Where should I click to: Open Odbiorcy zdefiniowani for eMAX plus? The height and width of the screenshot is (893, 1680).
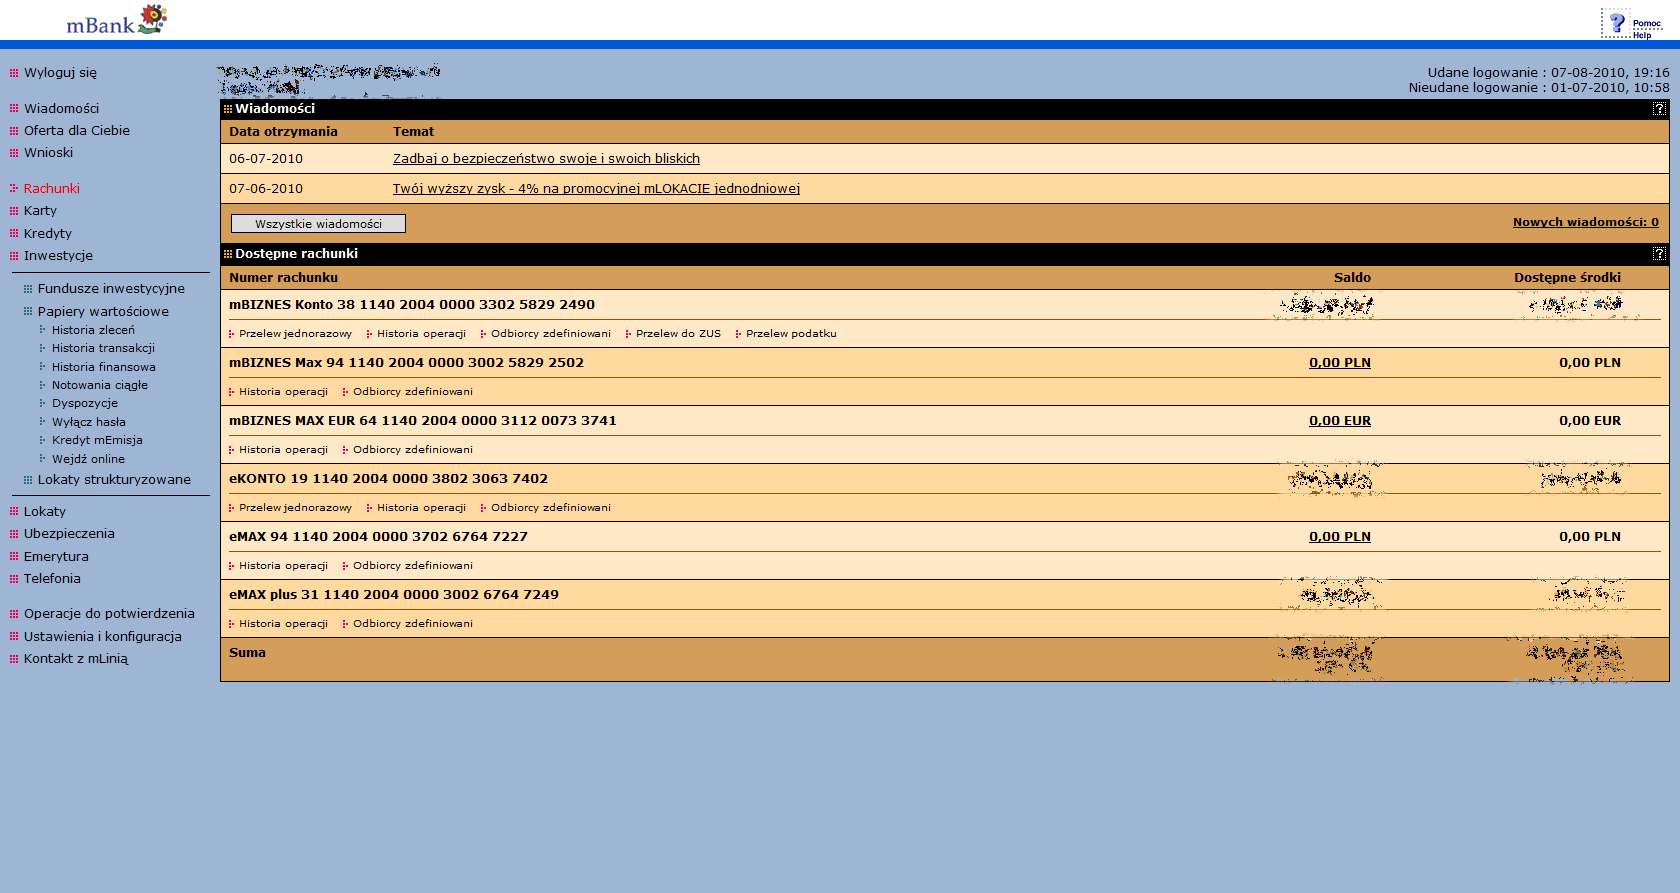click(413, 624)
